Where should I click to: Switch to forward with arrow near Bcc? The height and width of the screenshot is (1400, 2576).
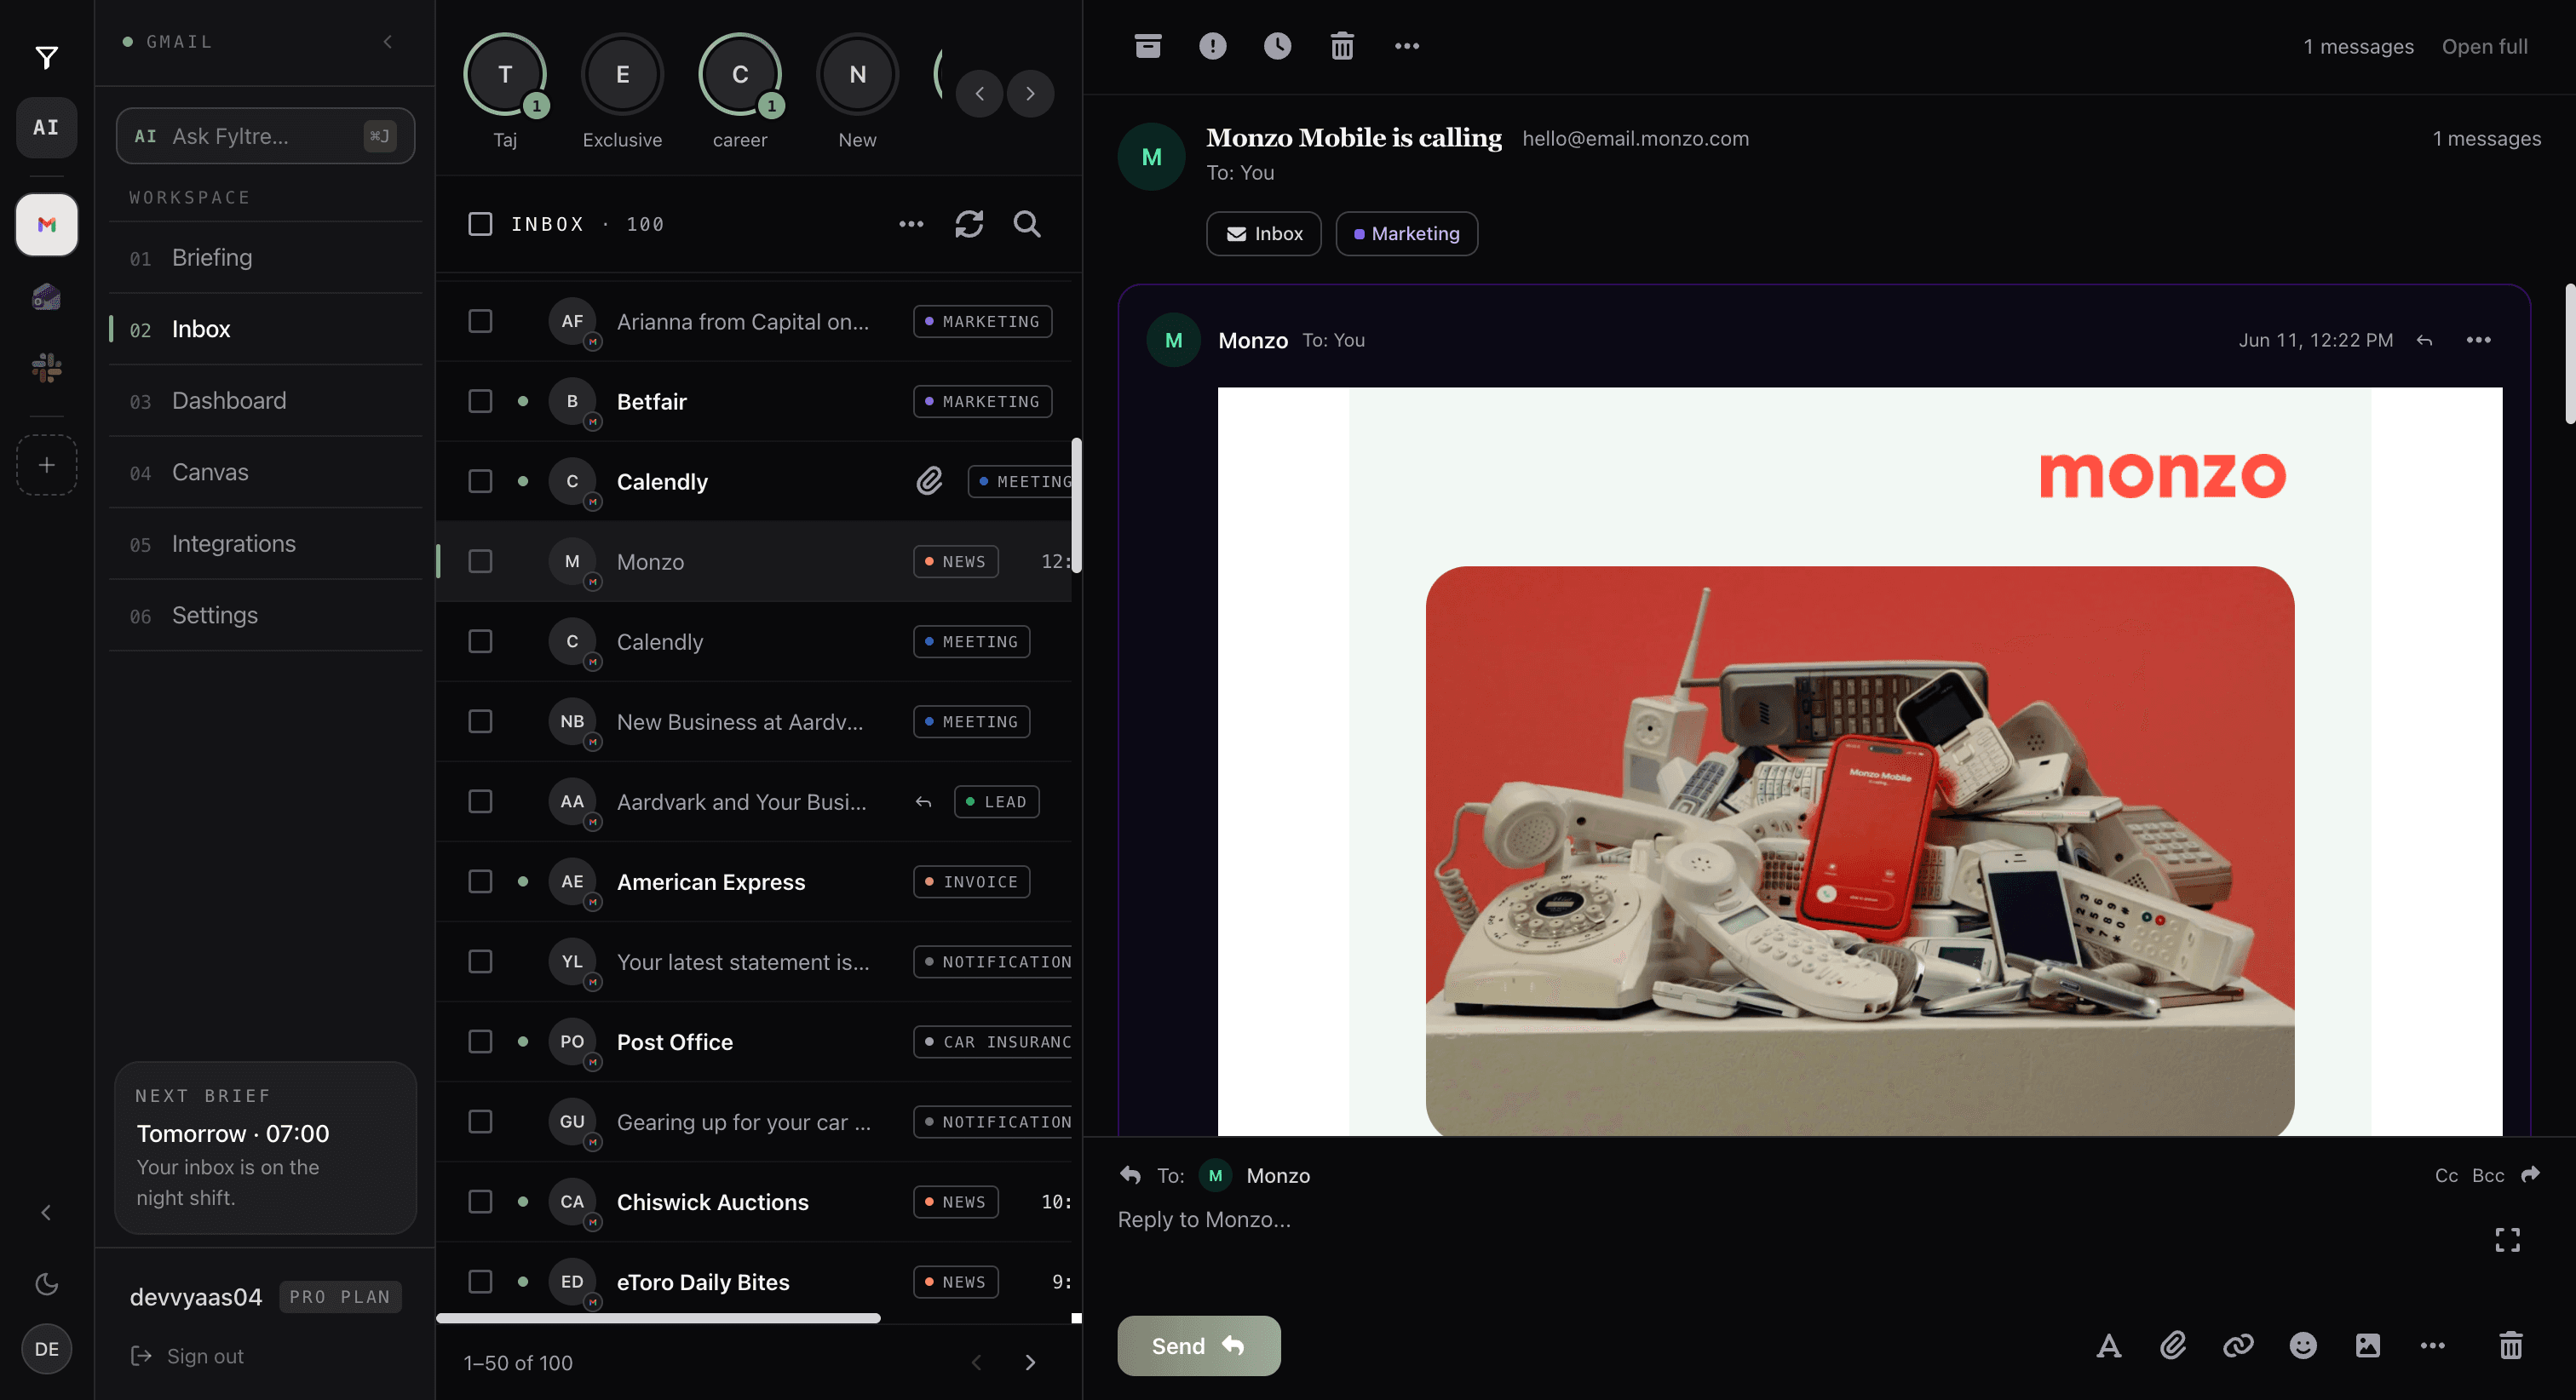[x=2531, y=1175]
